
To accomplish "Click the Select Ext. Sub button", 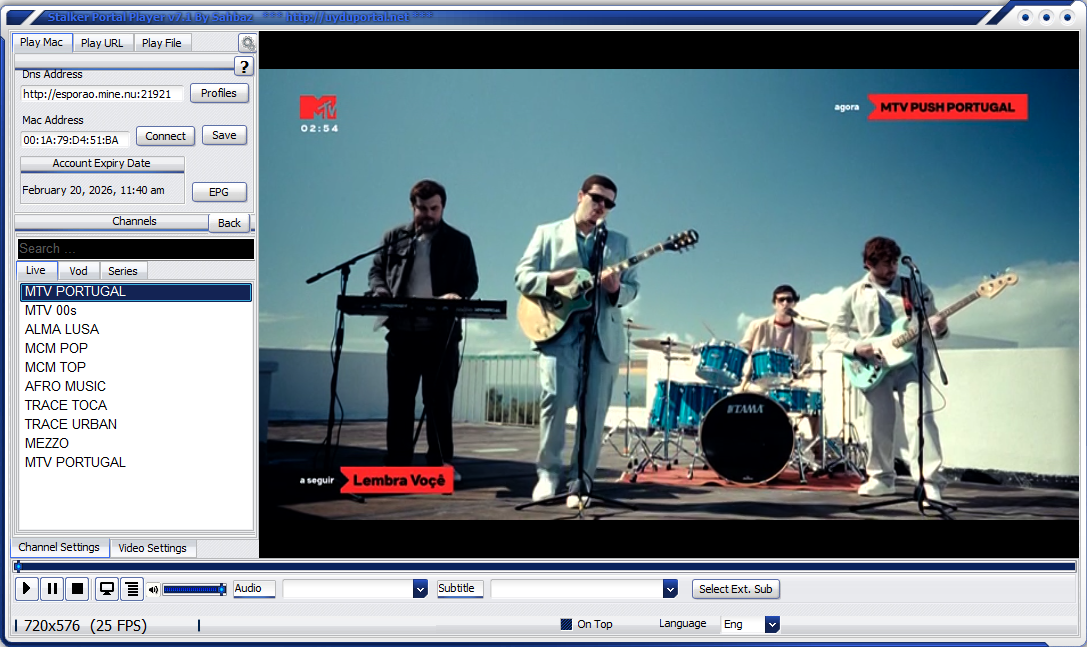I will [736, 589].
